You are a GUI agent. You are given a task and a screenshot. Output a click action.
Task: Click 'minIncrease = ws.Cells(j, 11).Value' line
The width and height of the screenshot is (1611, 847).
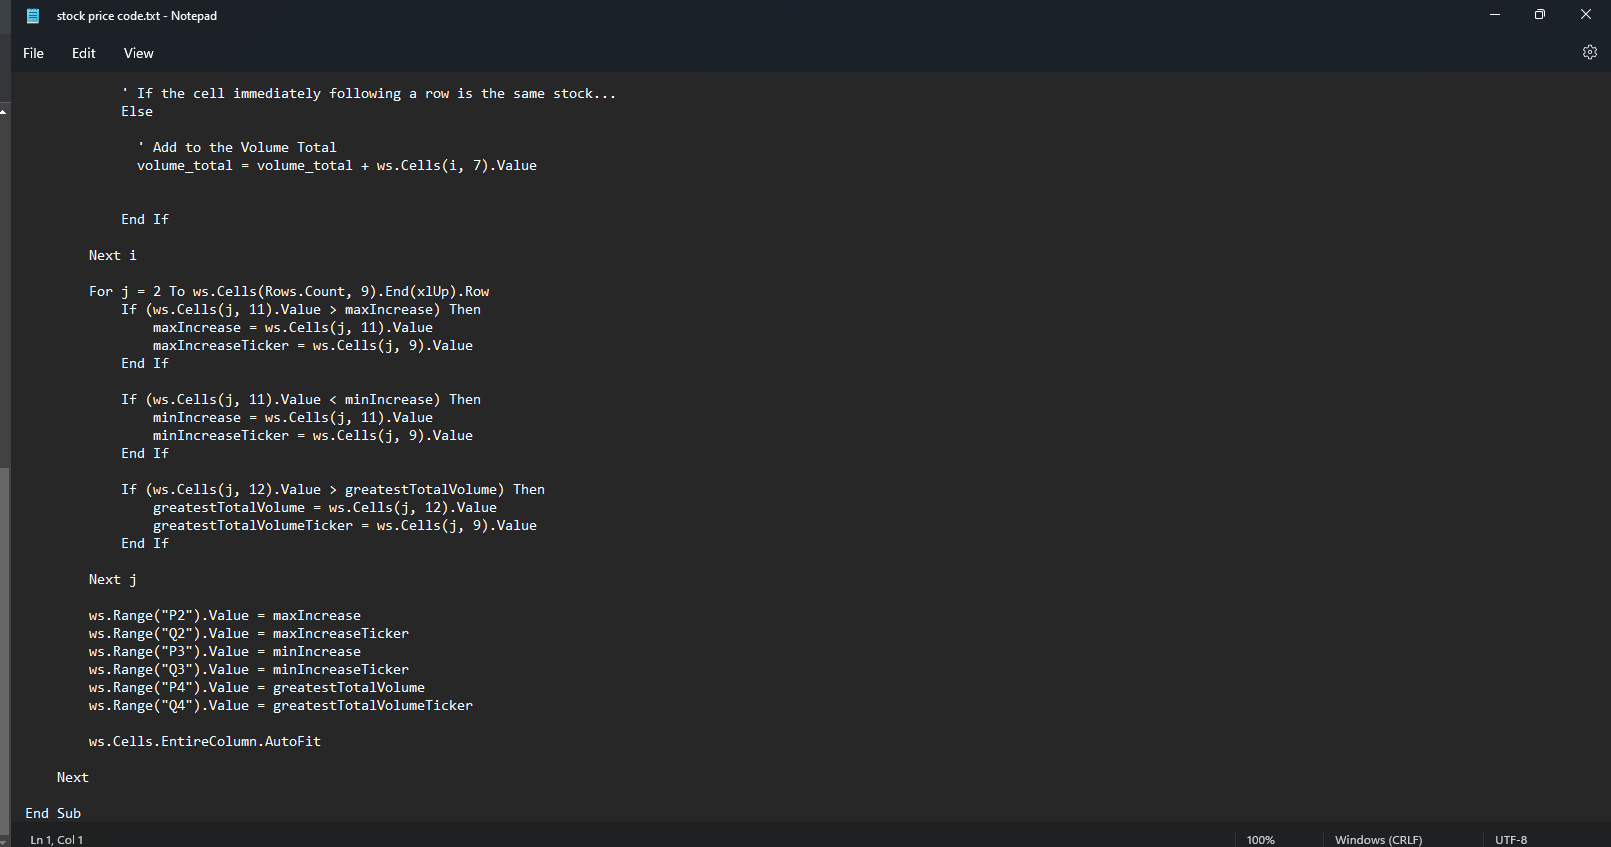click(x=293, y=417)
